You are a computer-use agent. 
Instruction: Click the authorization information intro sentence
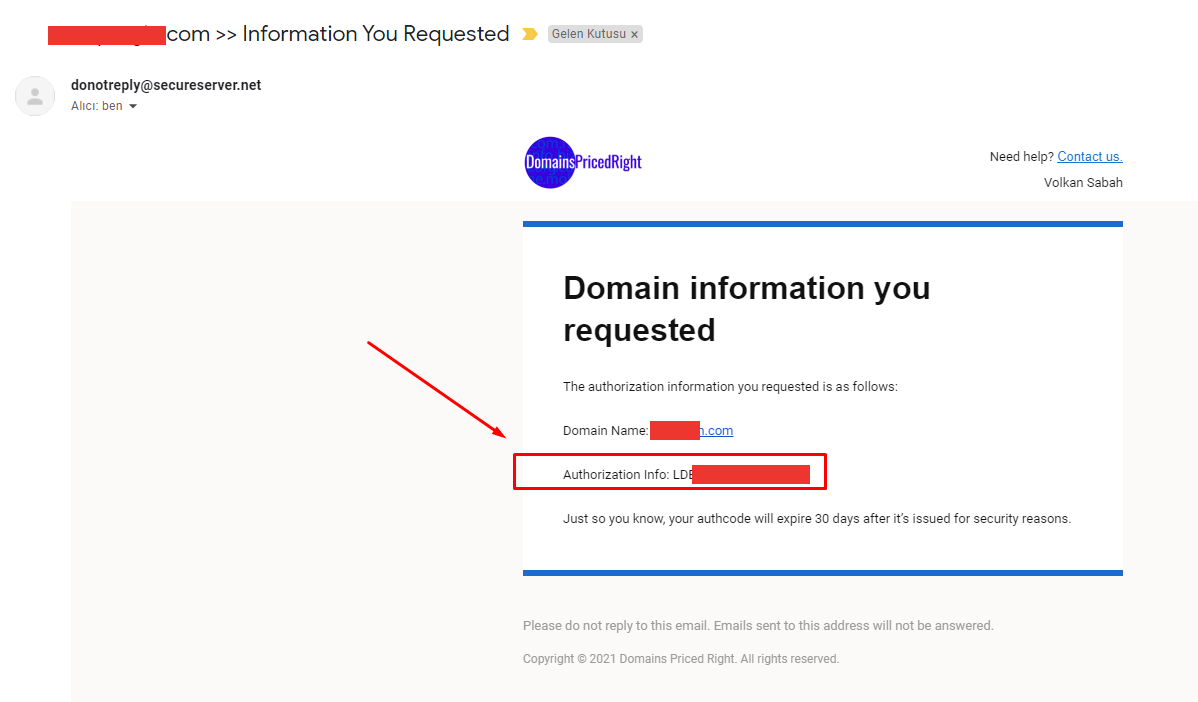click(730, 387)
